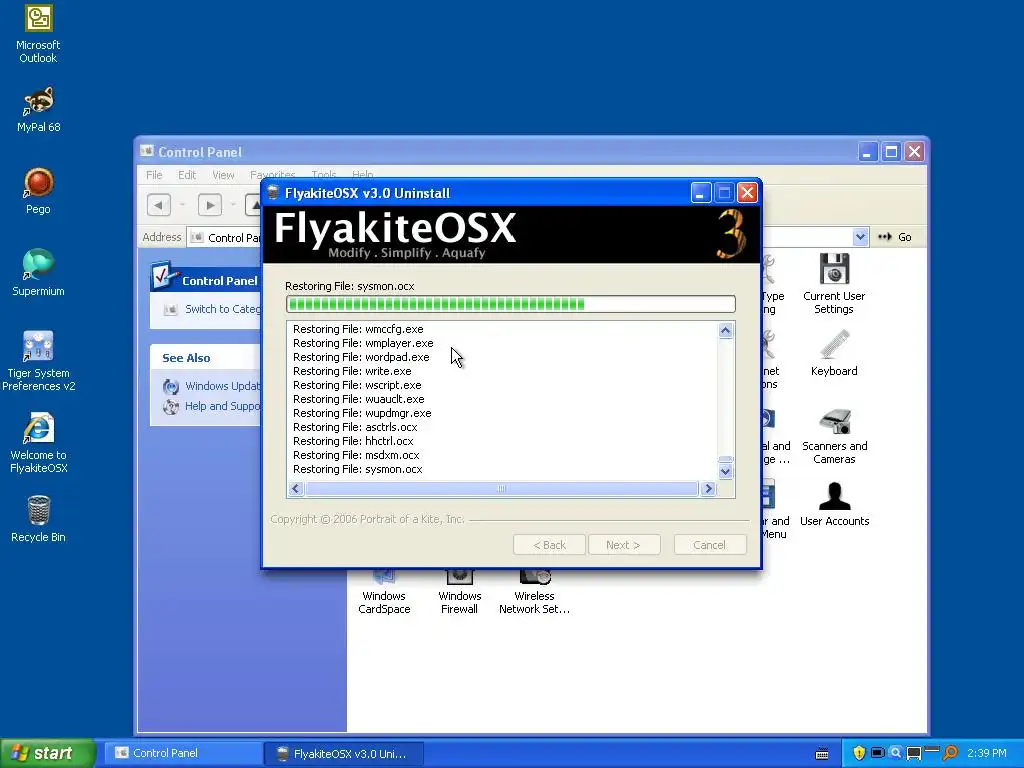Screen dimensions: 1024x768
Task: Open Microsoft Outlook desktop icon
Action: [x=38, y=34]
